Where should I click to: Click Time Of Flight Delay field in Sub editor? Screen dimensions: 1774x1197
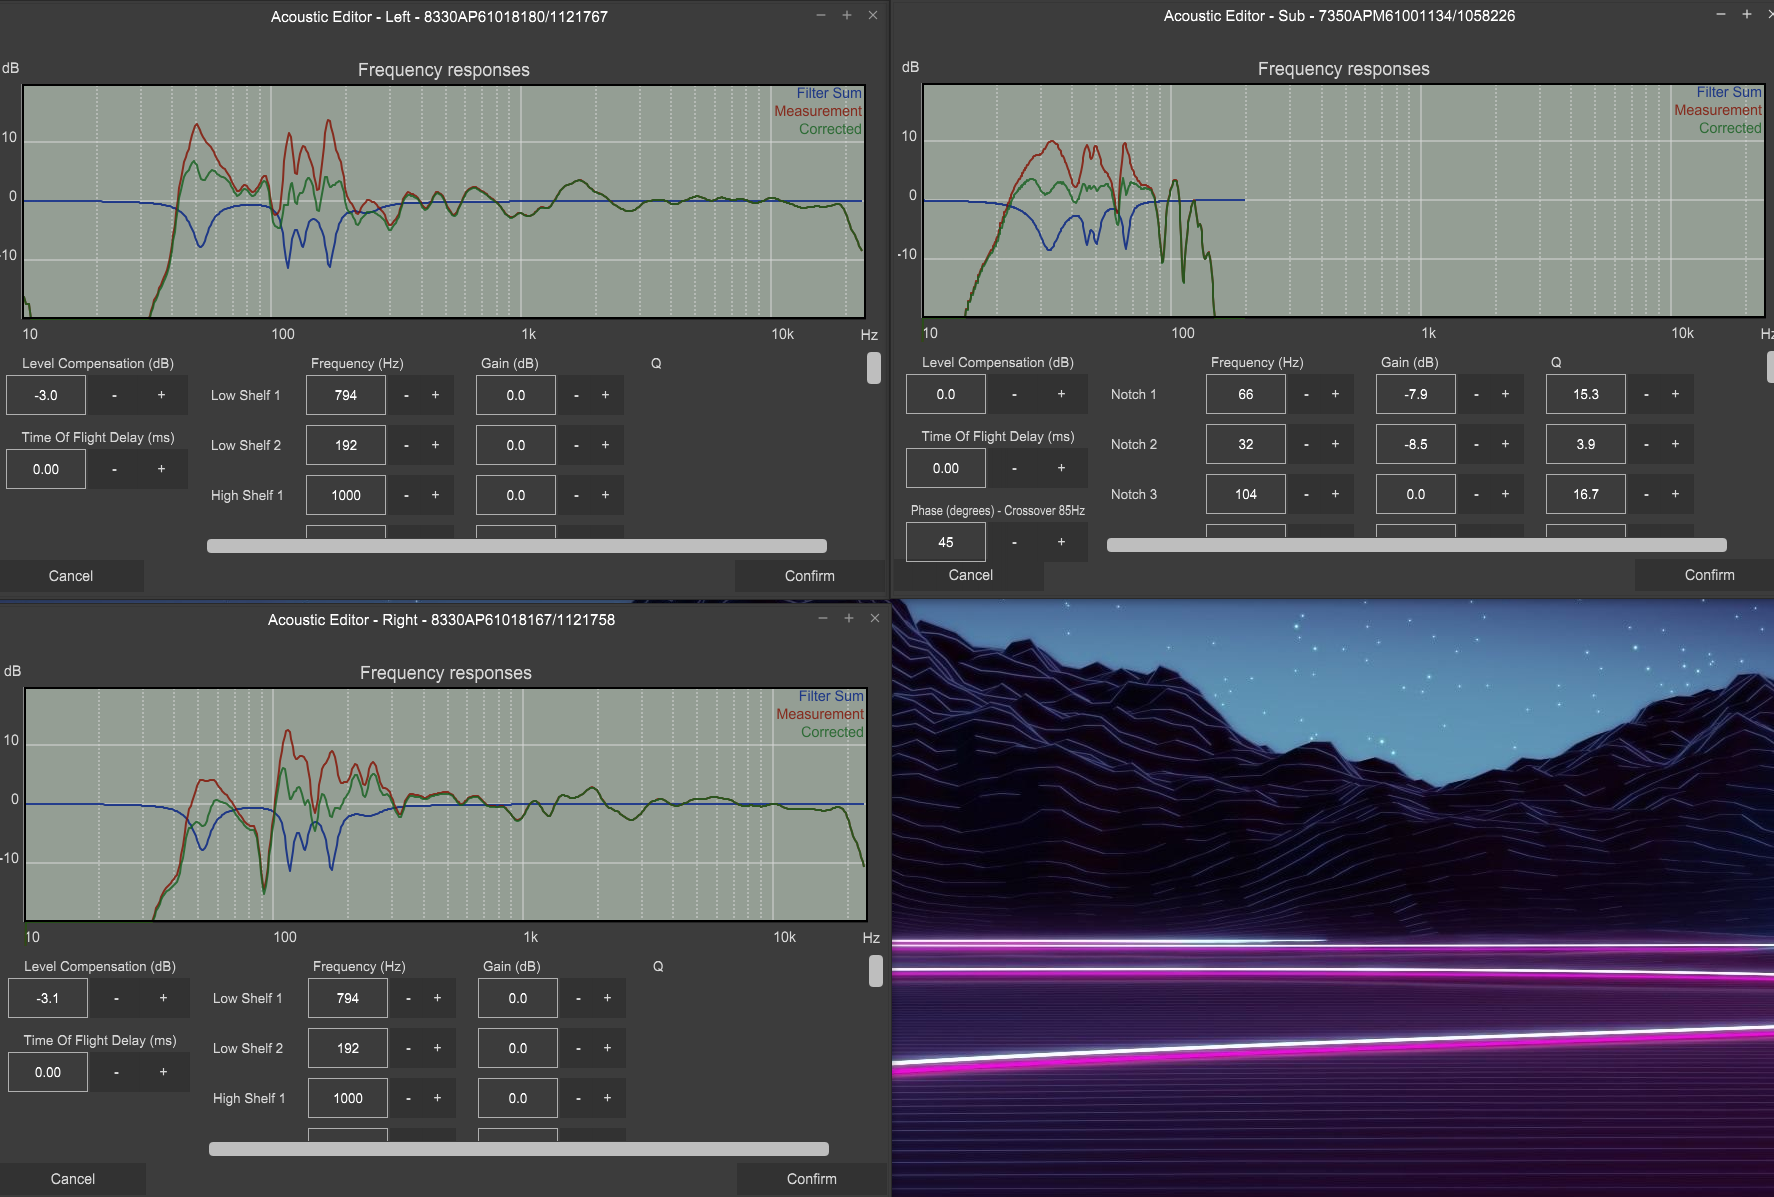pos(946,468)
